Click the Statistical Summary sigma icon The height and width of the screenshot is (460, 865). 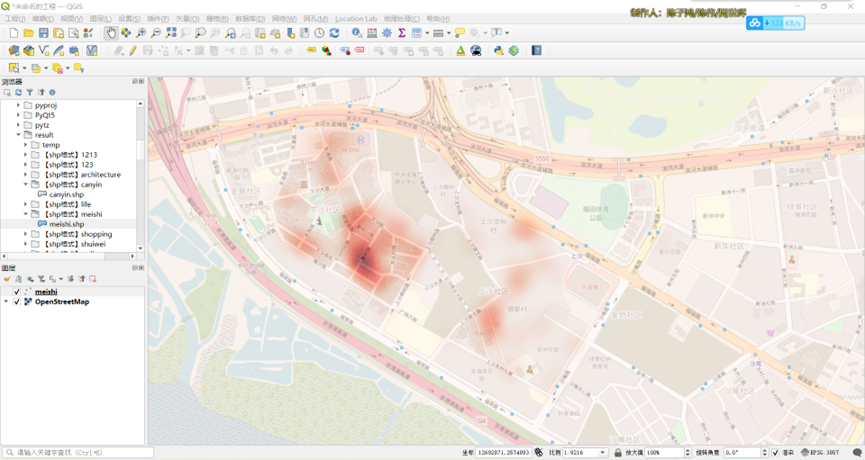coord(402,33)
